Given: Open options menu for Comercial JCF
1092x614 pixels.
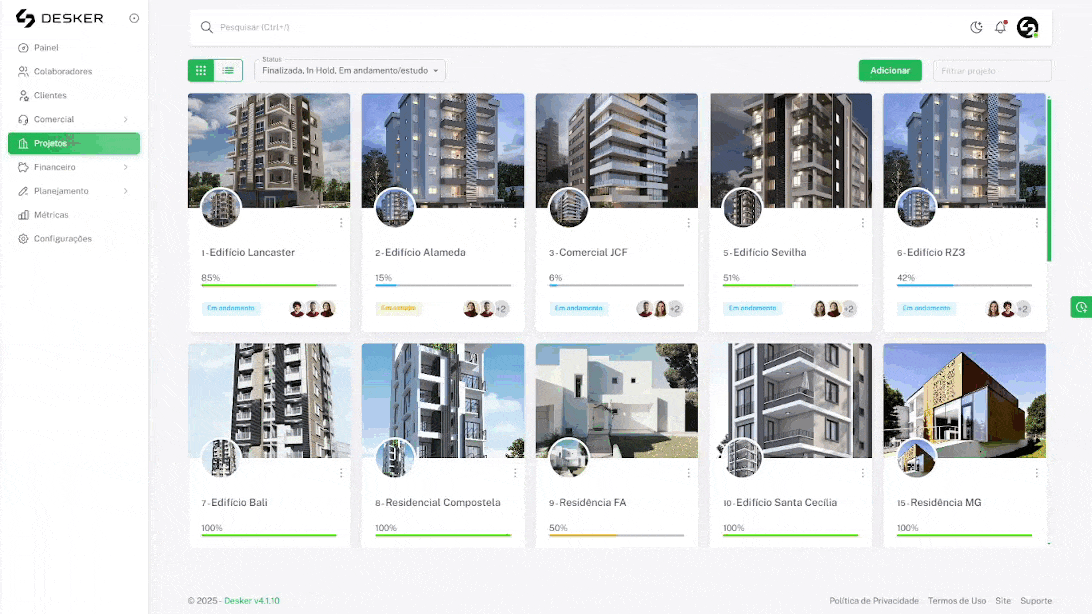Looking at the screenshot, I should [688, 223].
